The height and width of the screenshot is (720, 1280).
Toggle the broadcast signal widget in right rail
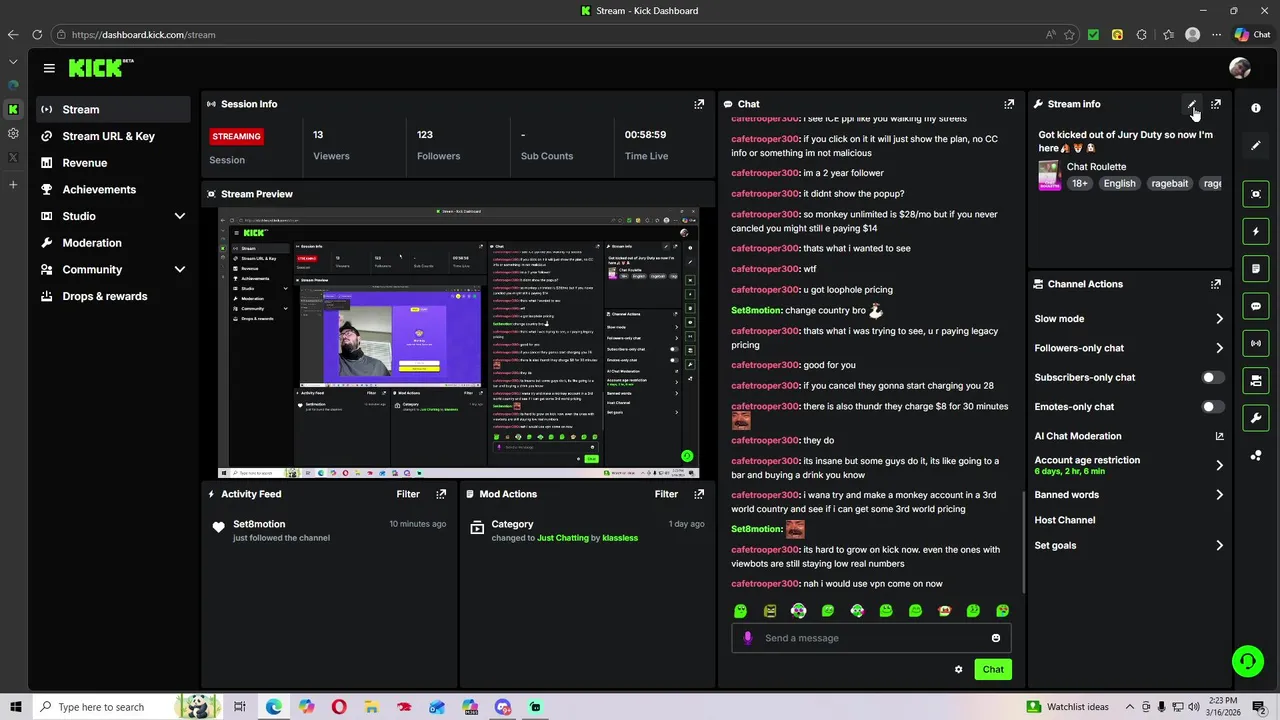1256,343
